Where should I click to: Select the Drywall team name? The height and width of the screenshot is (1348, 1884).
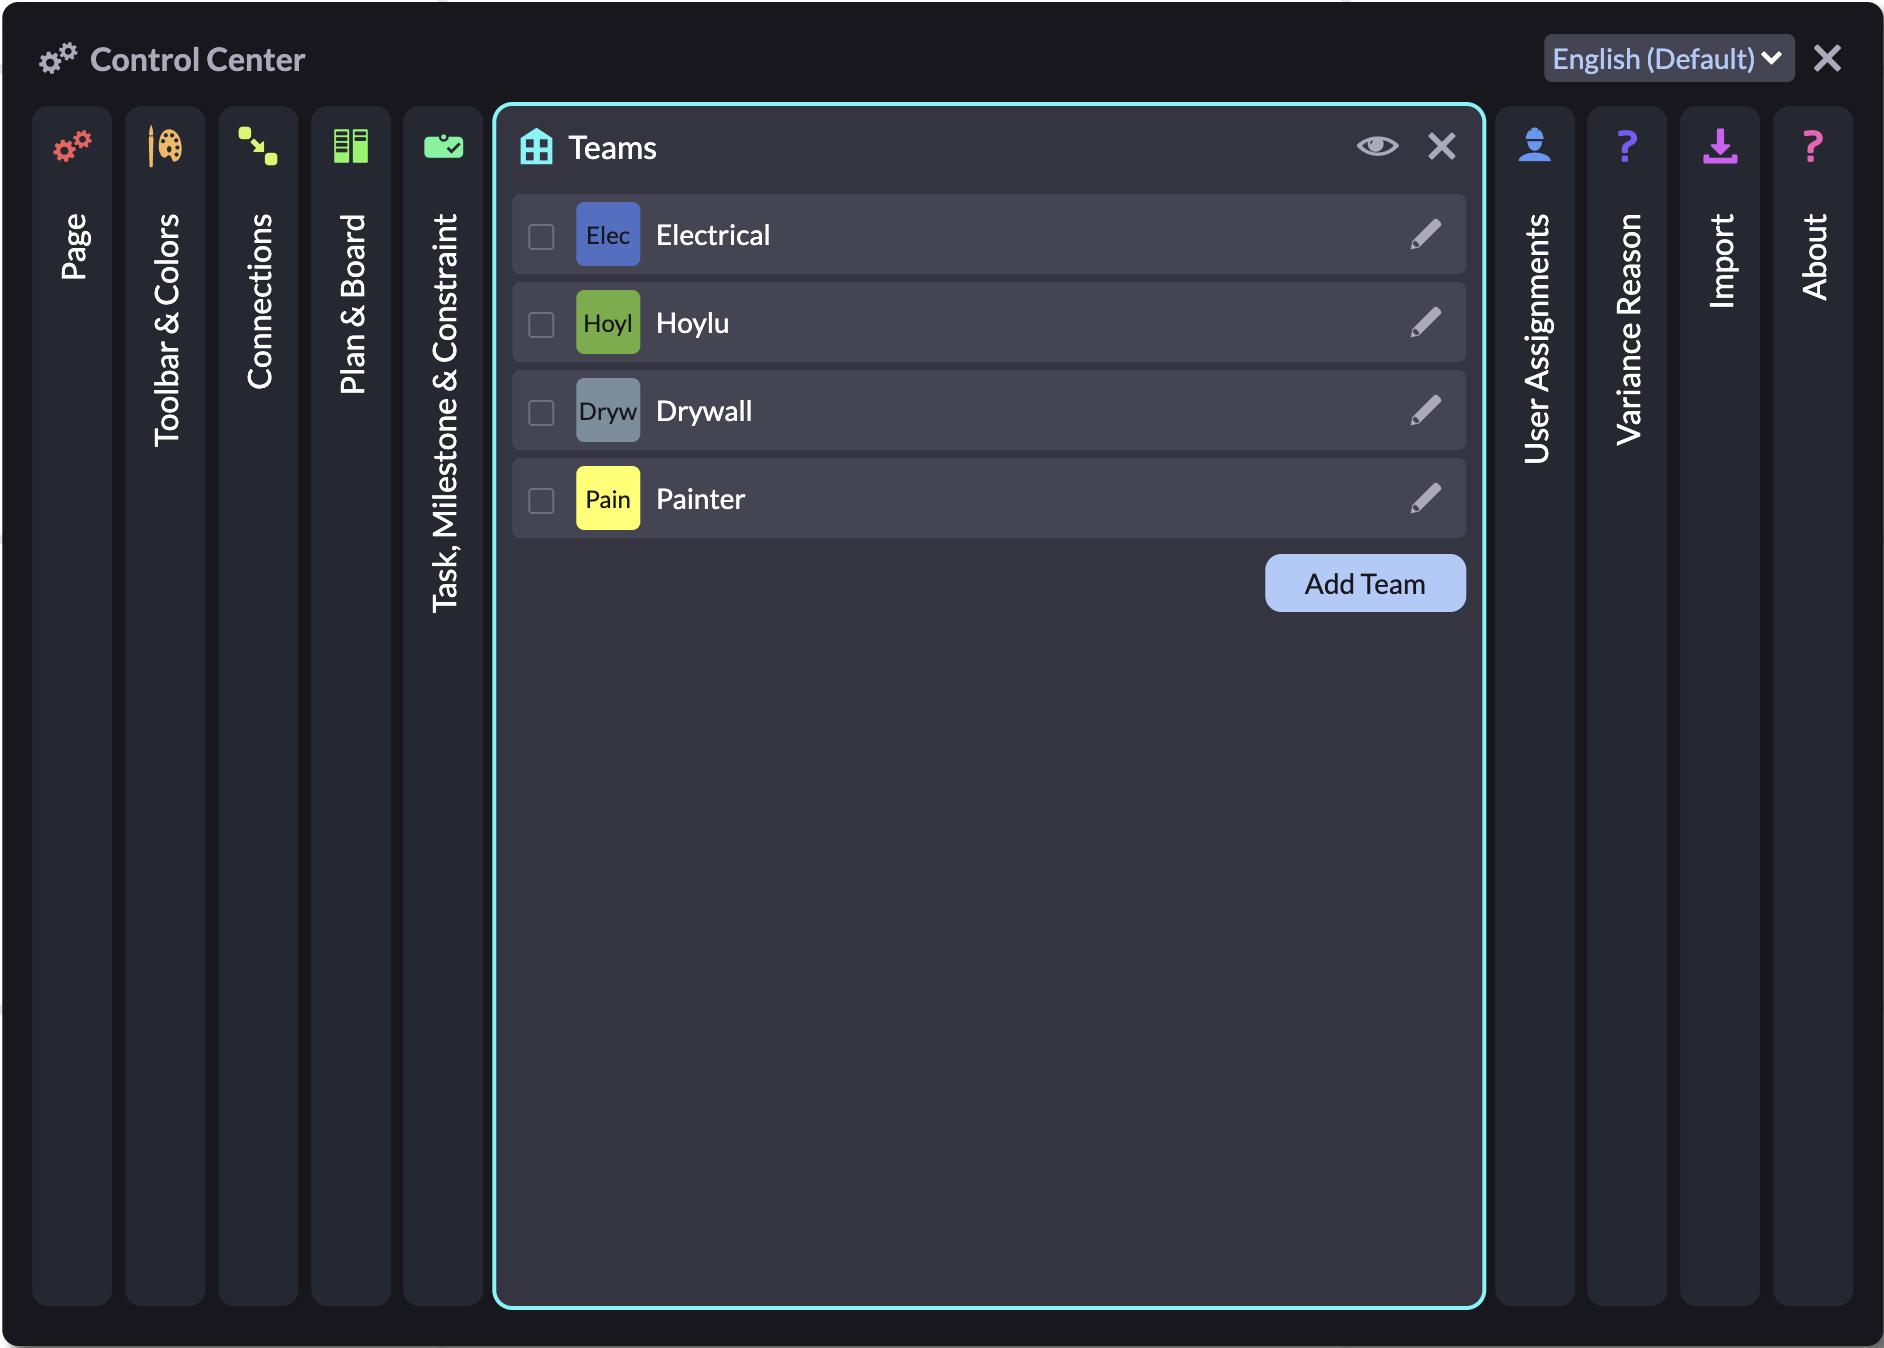click(704, 411)
